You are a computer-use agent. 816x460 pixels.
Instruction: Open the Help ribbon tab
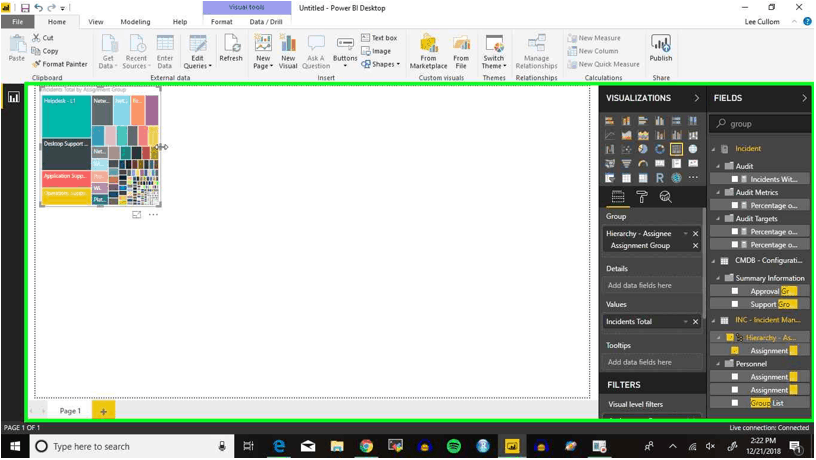[x=180, y=22]
